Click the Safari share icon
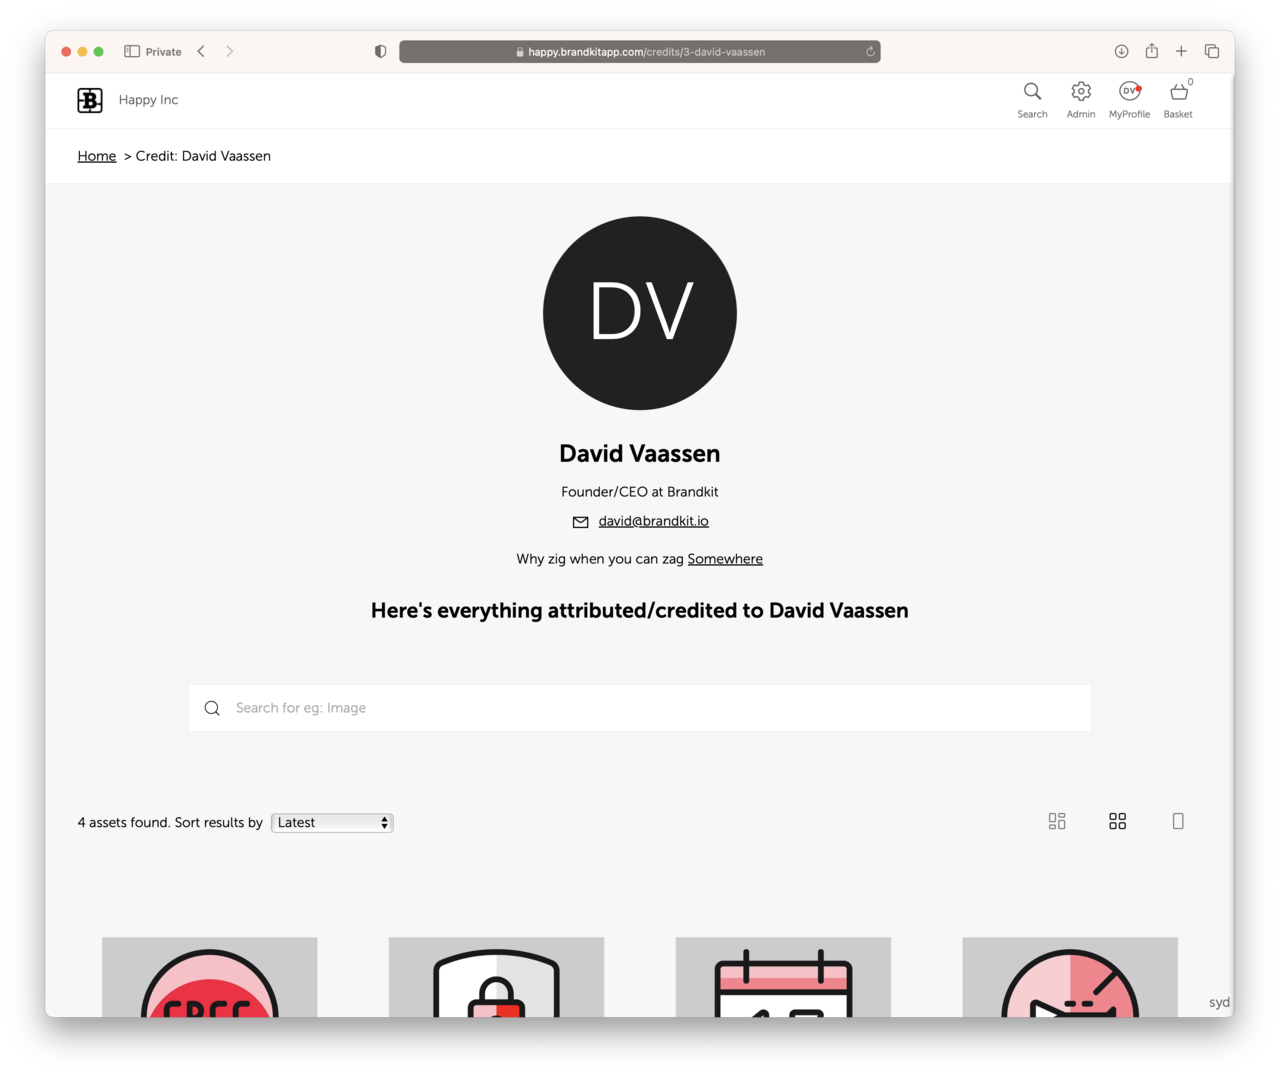Image resolution: width=1280 pixels, height=1077 pixels. (x=1152, y=51)
